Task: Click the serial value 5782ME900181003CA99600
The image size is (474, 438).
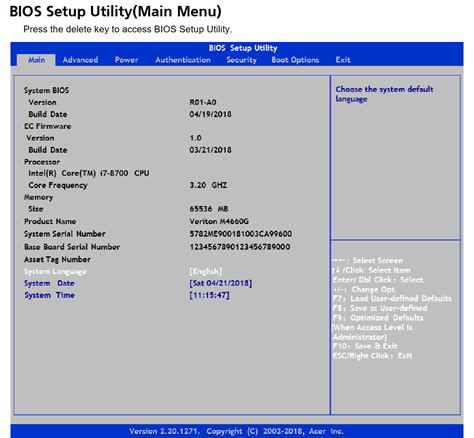Action: coord(241,234)
